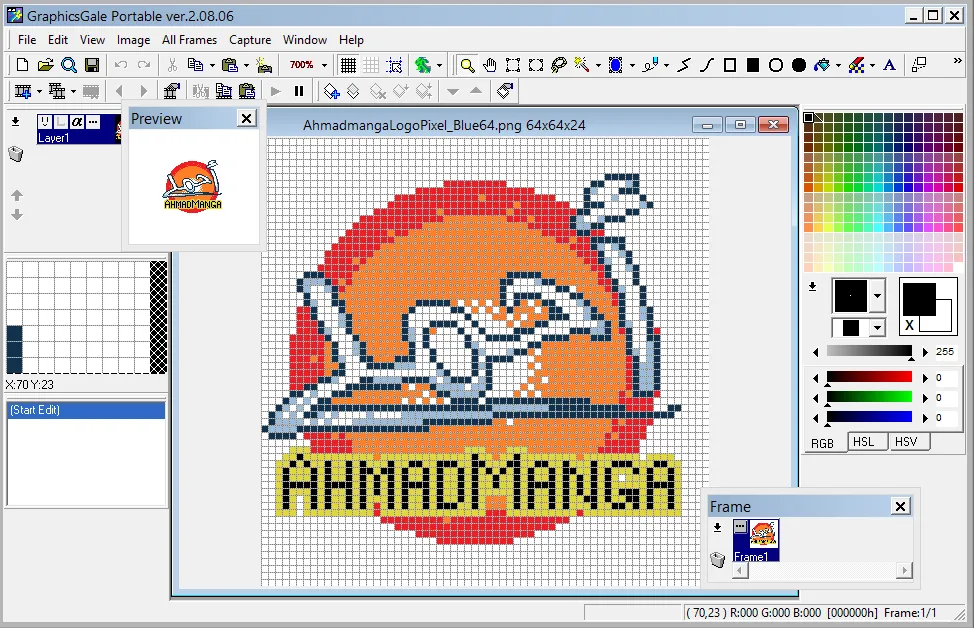
Task: Click the green channel slider
Action: point(869,398)
